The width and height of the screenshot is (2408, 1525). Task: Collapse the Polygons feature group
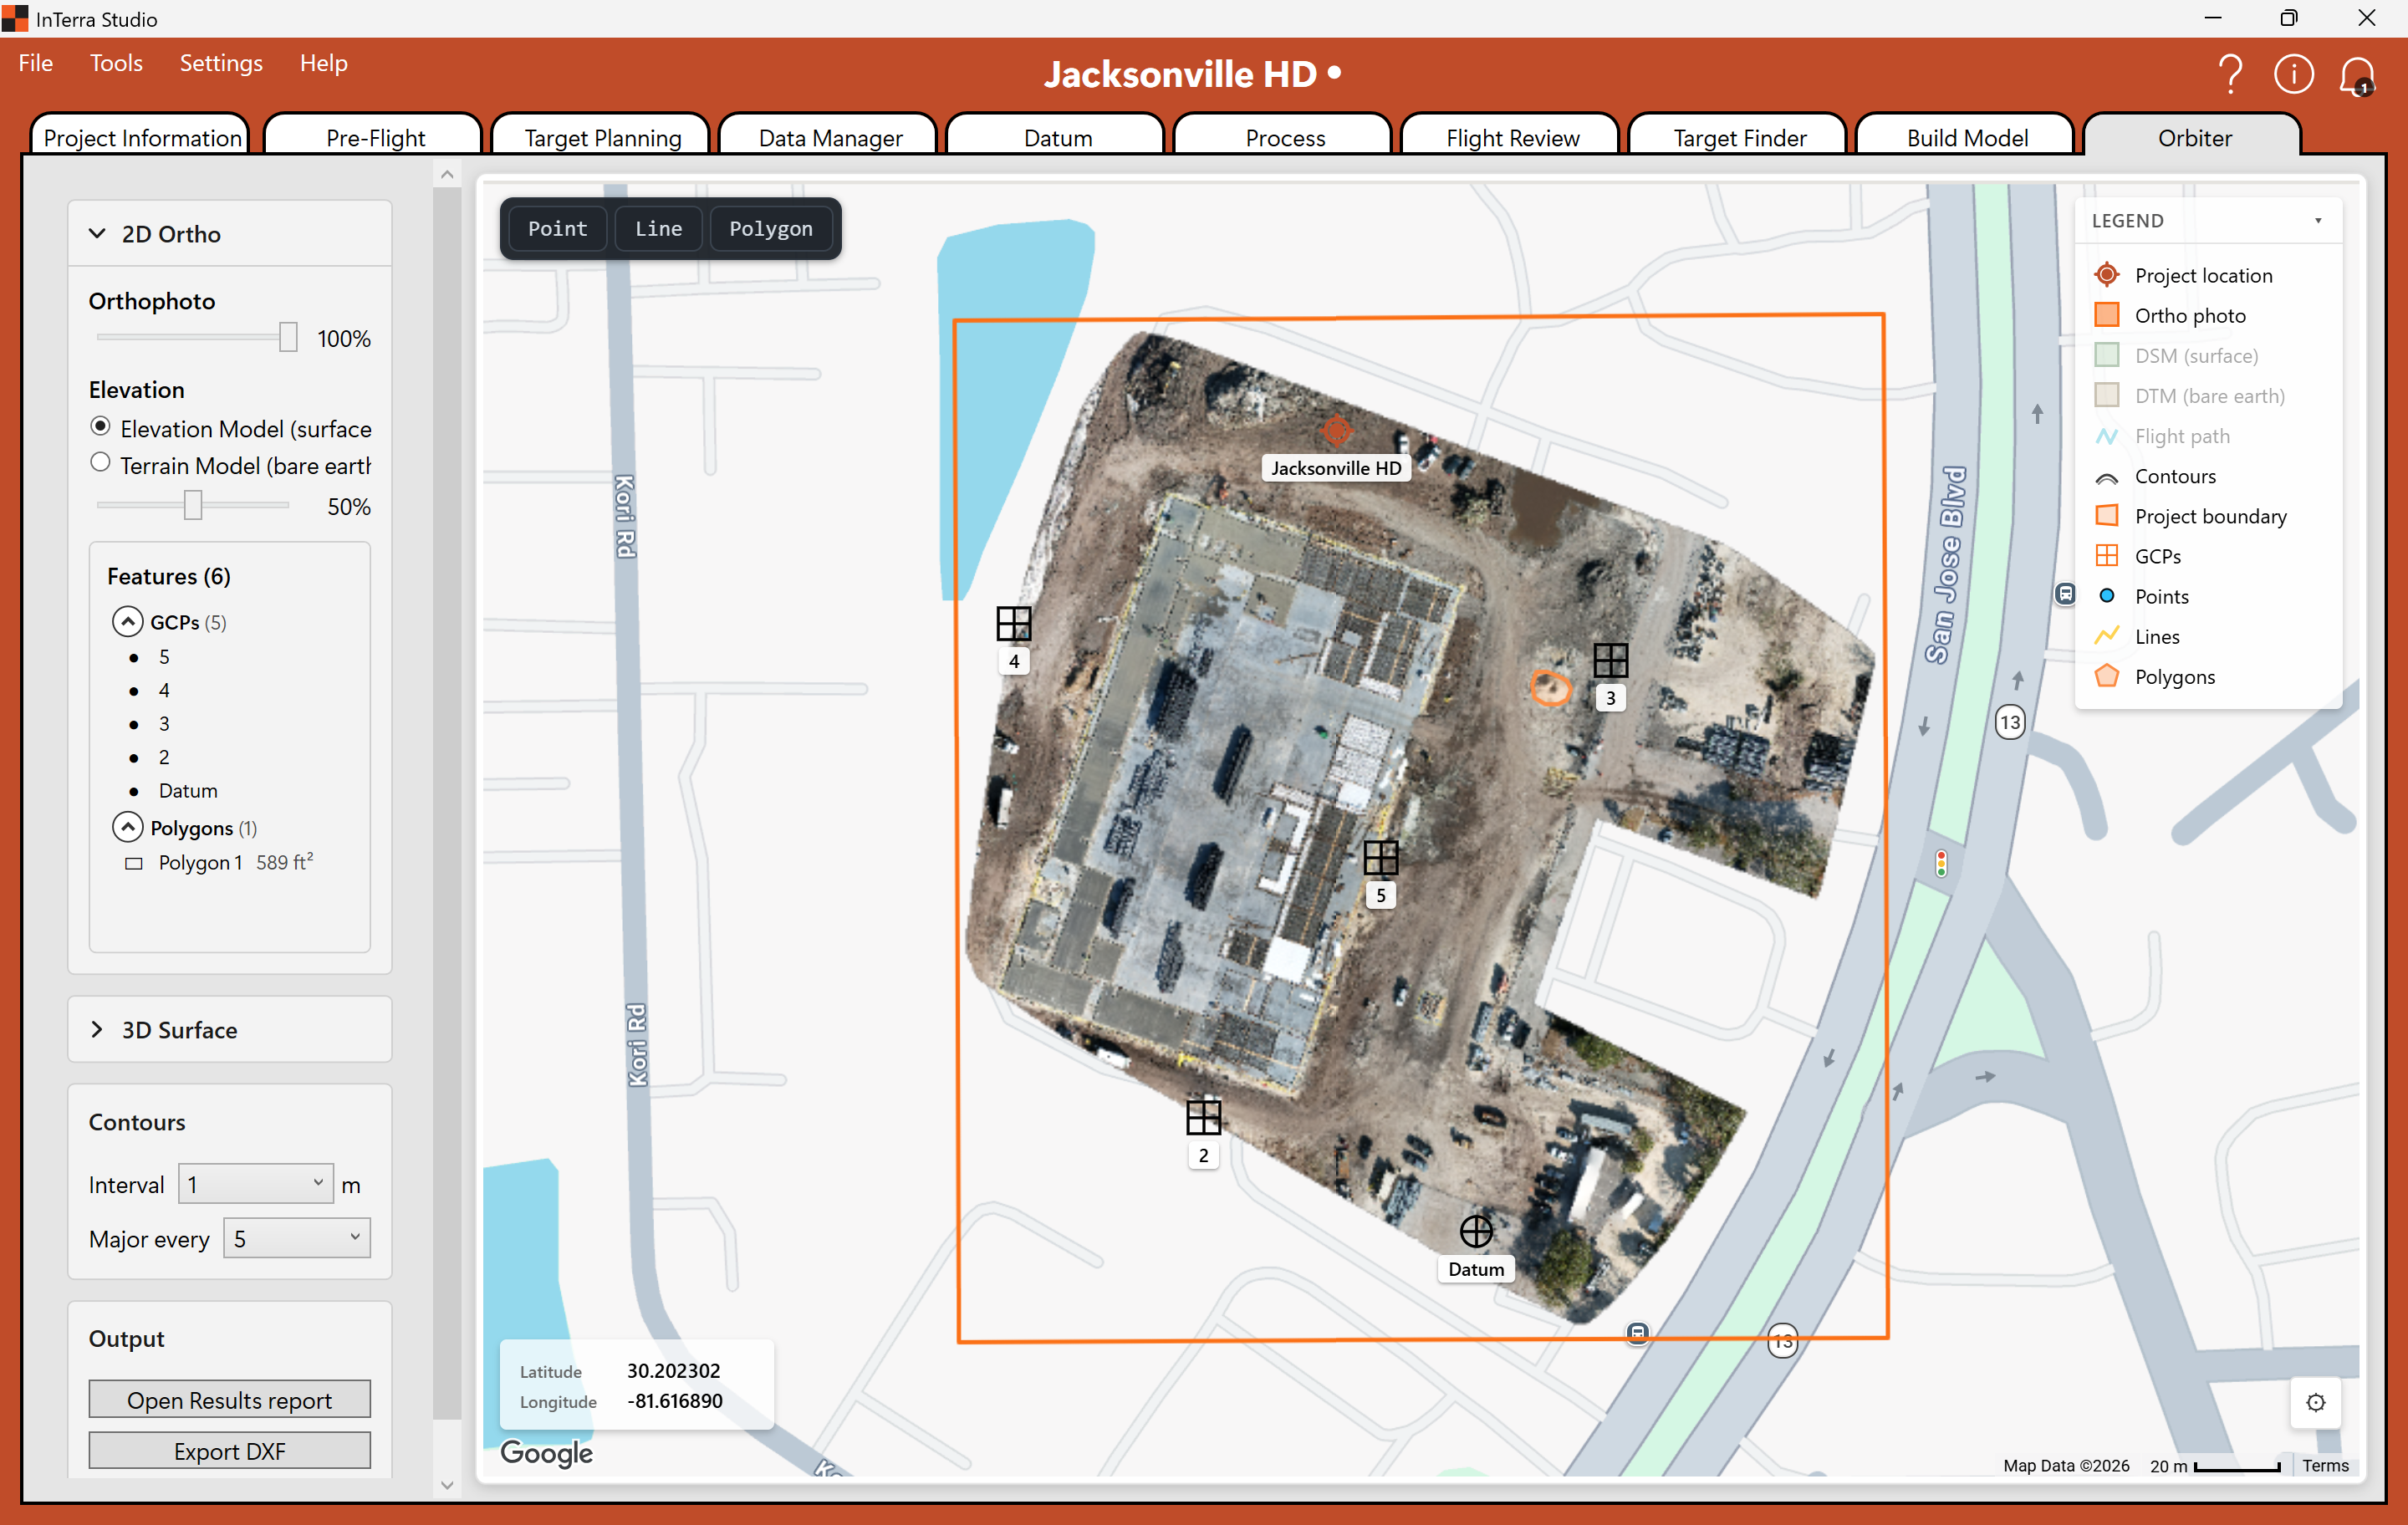tap(127, 827)
